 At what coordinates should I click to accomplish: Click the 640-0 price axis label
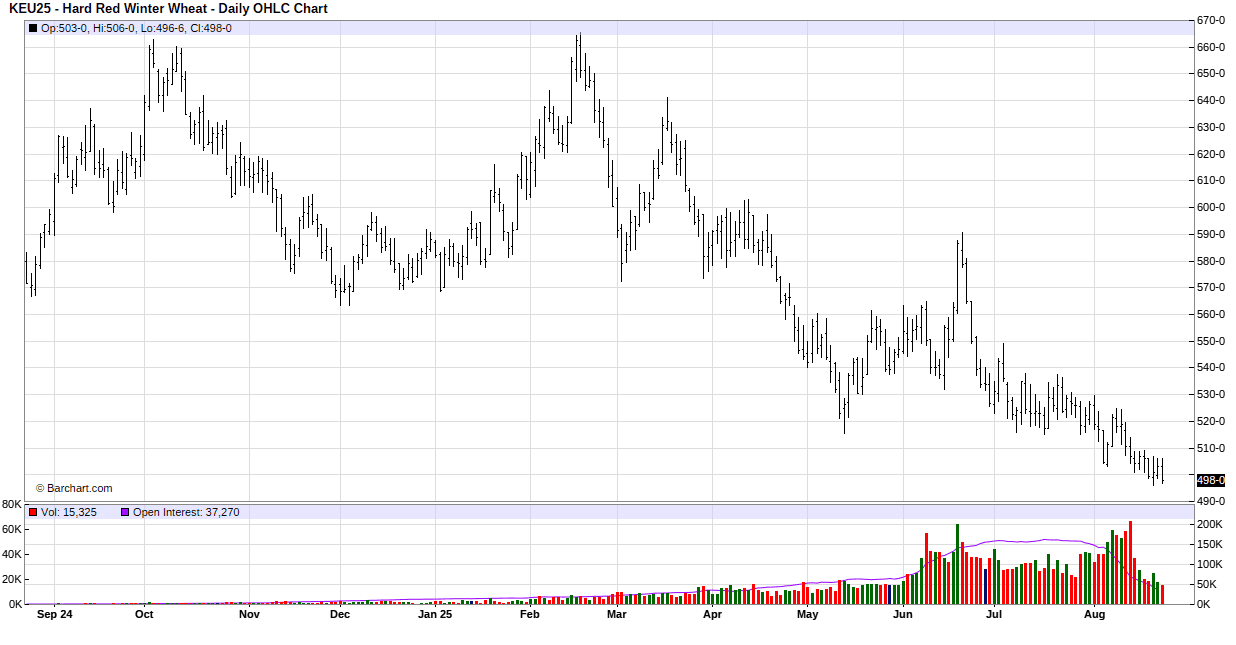(x=1212, y=100)
